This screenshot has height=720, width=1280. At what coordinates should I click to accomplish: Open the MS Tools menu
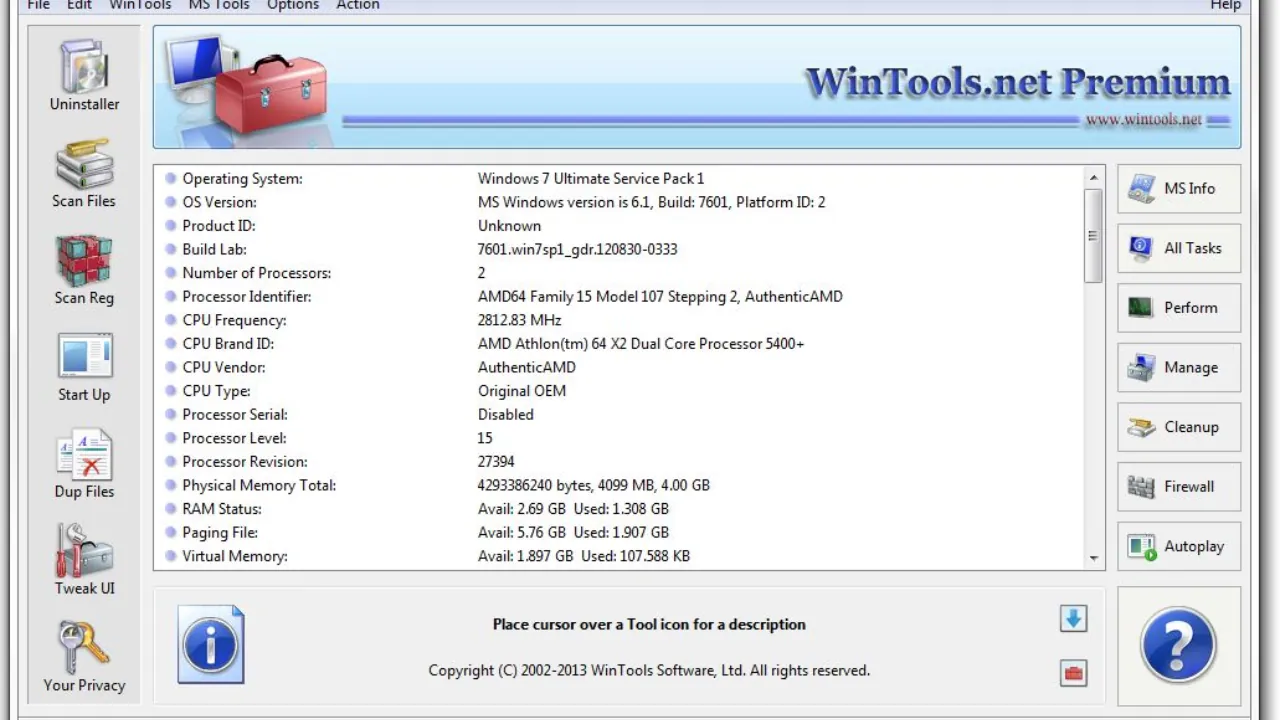(x=219, y=5)
